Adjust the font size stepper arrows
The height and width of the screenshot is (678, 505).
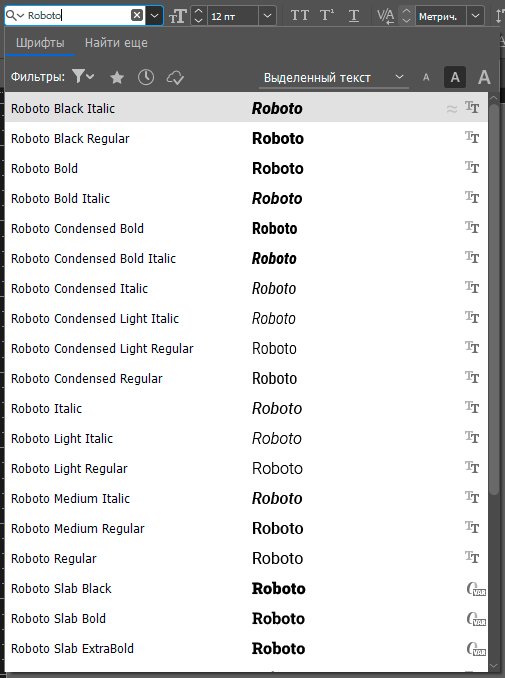(198, 16)
